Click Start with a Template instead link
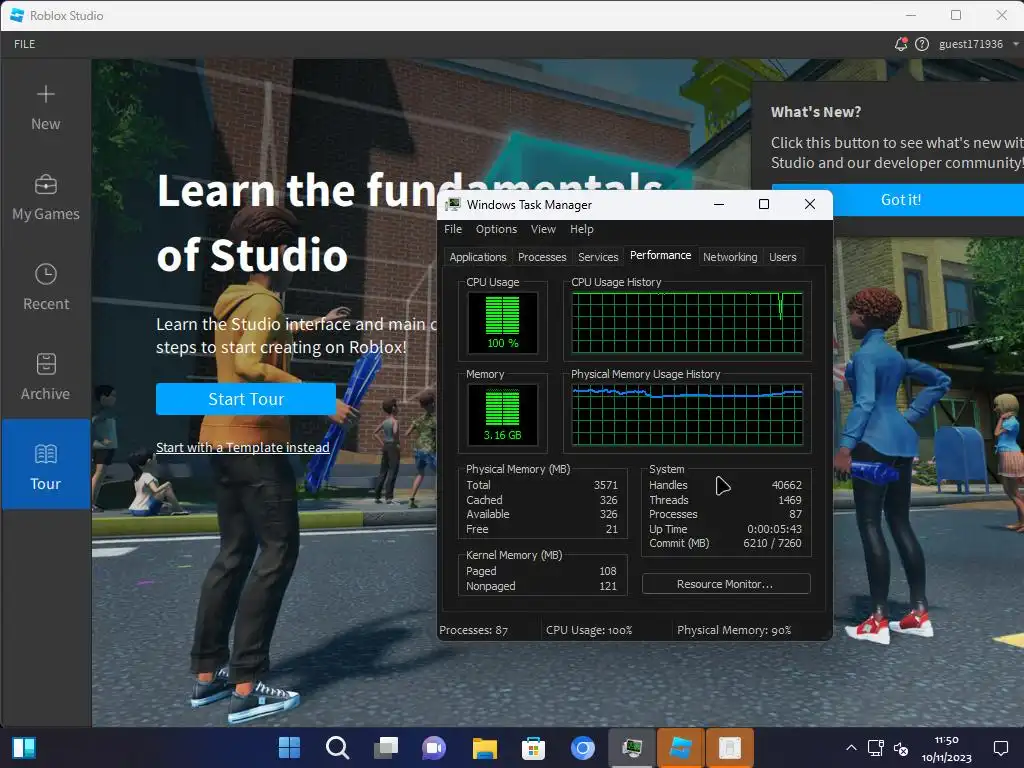The width and height of the screenshot is (1024, 768). pyautogui.click(x=242, y=447)
